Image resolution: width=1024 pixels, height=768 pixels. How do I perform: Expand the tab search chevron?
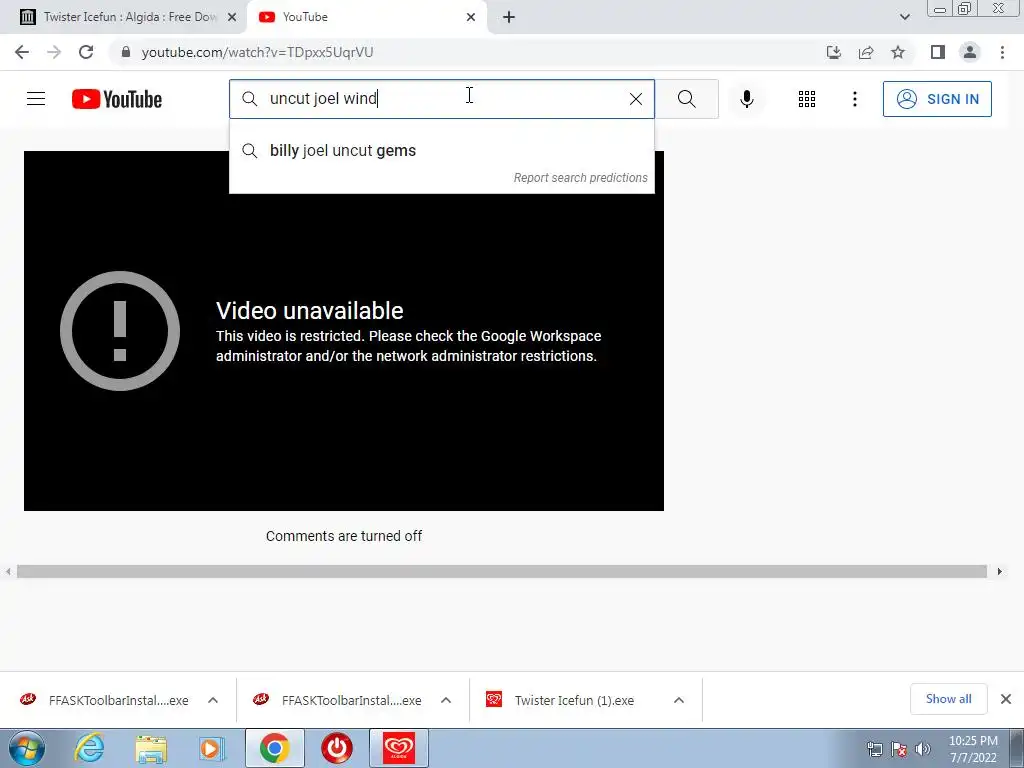904,17
